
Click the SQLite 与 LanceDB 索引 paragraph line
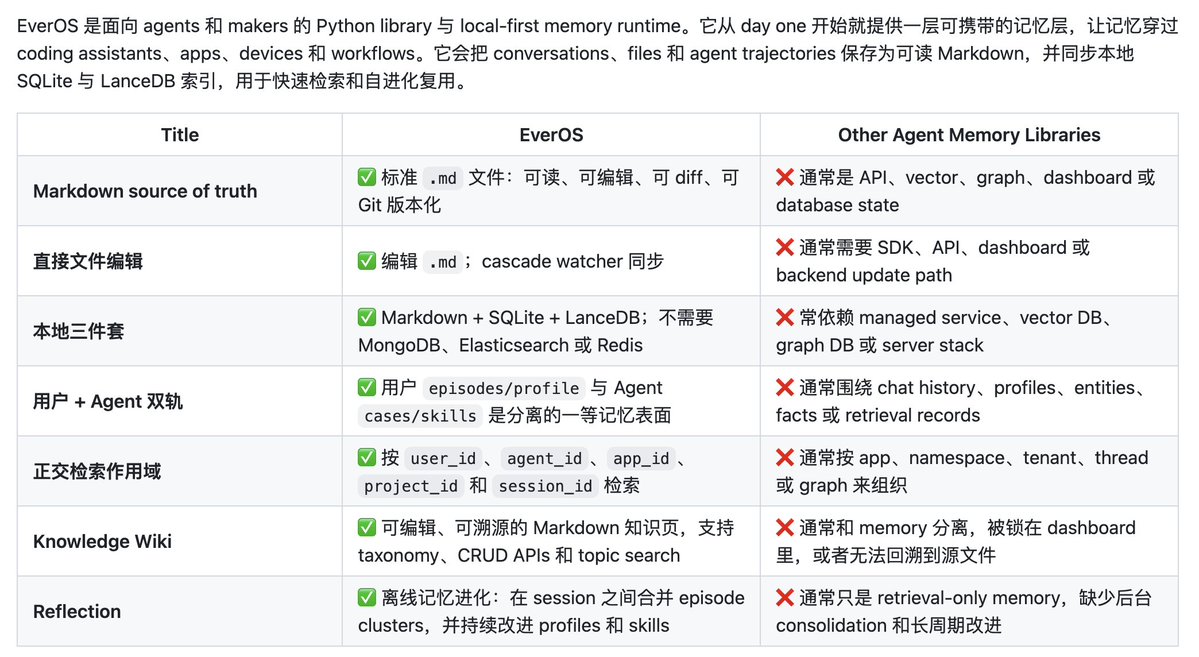click(244, 81)
